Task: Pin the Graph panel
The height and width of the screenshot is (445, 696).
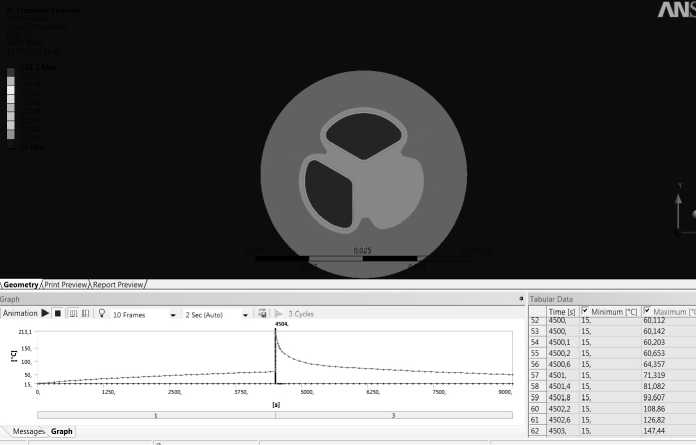Action: point(521,299)
